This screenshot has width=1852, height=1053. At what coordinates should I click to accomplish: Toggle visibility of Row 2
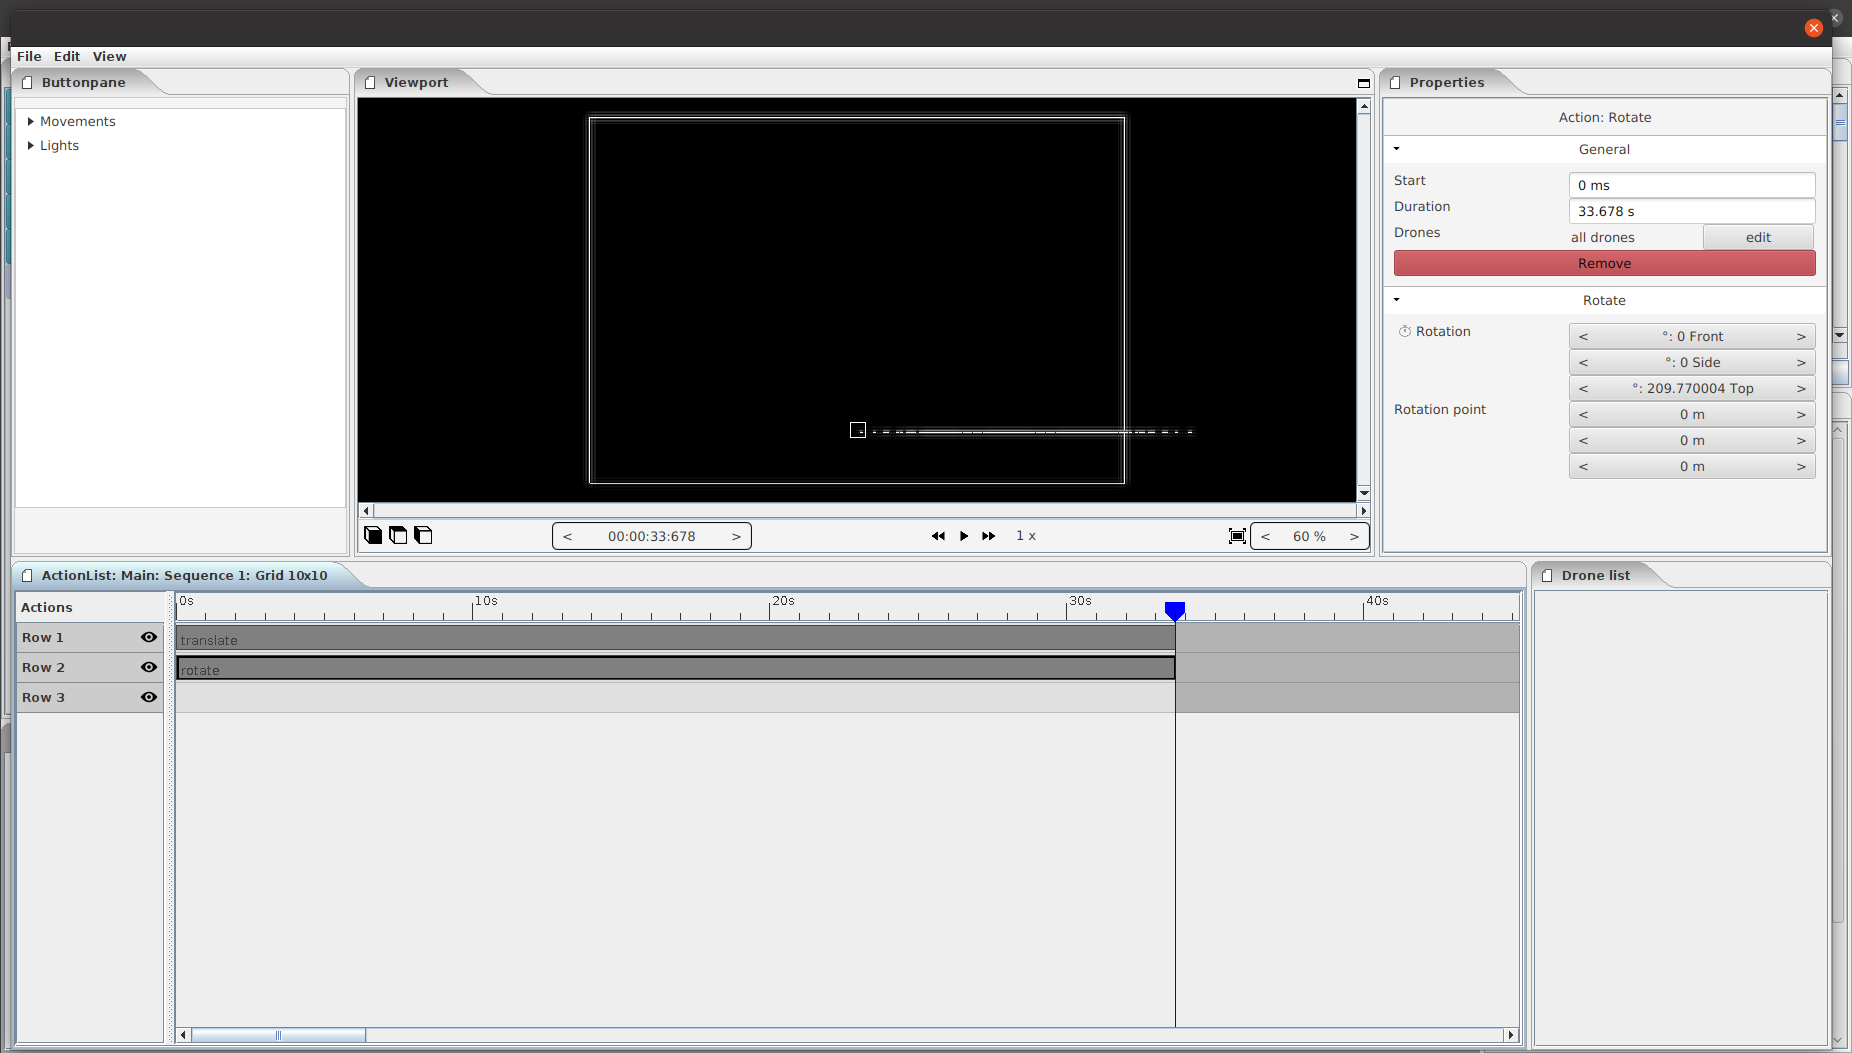click(x=149, y=667)
